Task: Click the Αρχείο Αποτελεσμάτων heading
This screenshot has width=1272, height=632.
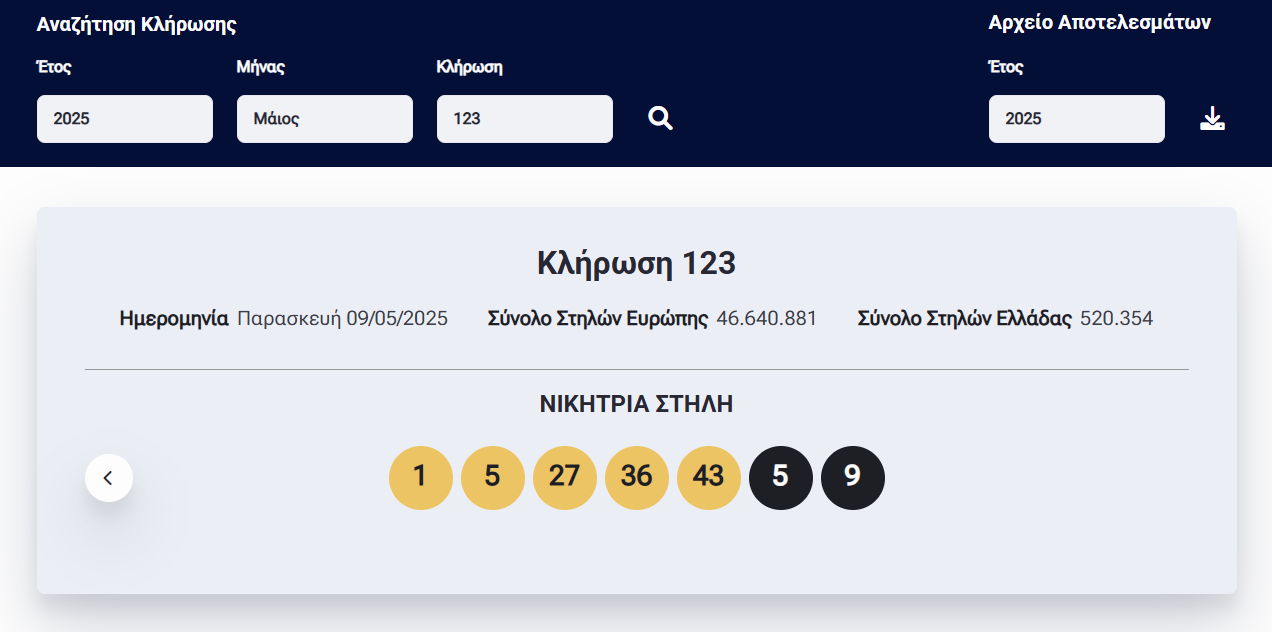Action: [x=1100, y=23]
